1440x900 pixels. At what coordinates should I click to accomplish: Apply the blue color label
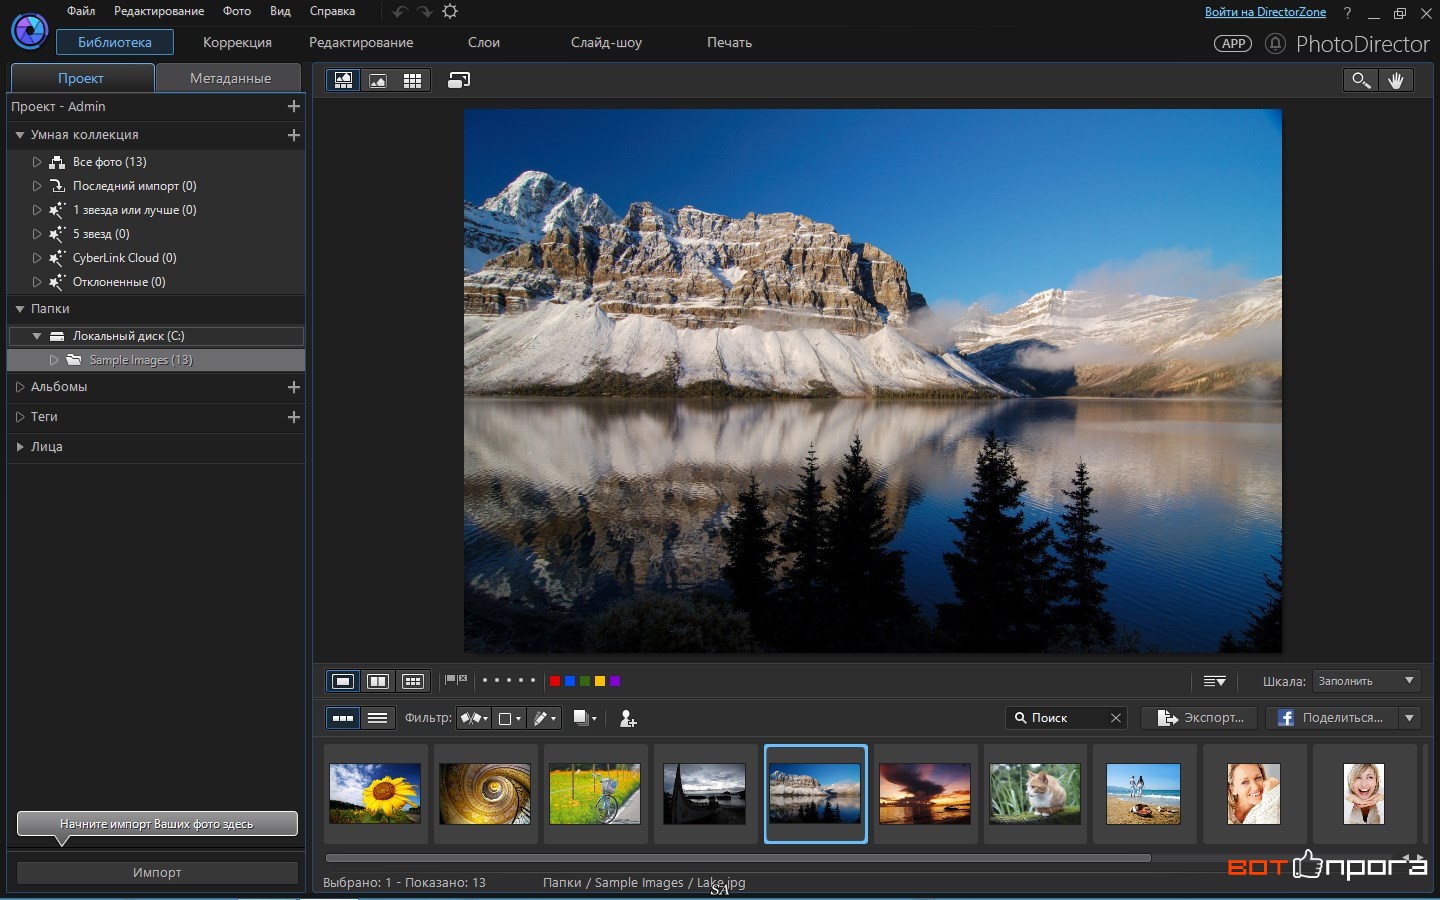pos(570,681)
